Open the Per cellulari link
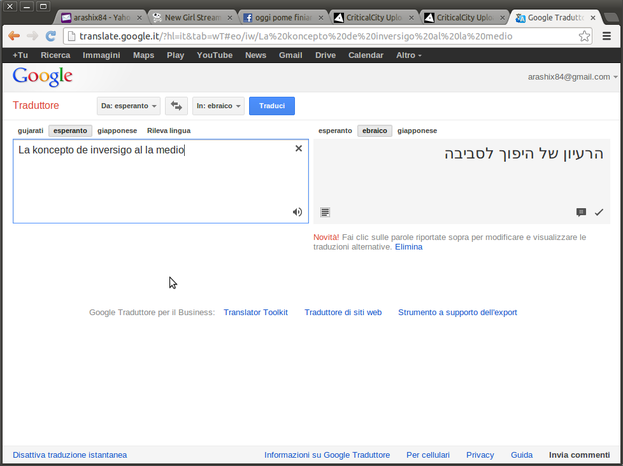This screenshot has height=466, width=623. [x=428, y=455]
